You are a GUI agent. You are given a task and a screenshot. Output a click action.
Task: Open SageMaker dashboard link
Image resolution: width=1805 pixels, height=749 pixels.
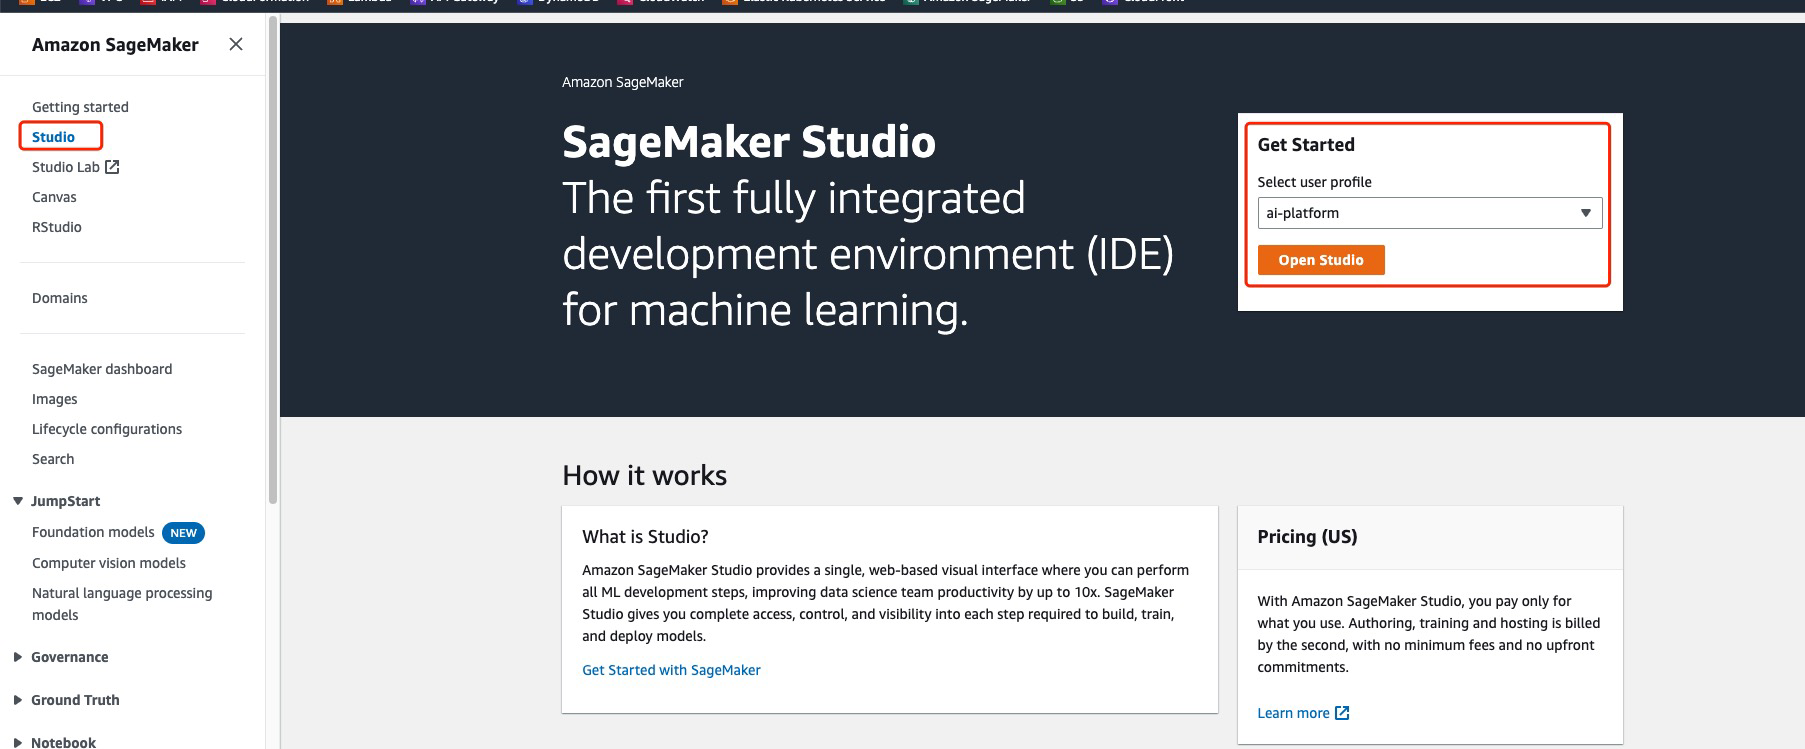pos(102,369)
